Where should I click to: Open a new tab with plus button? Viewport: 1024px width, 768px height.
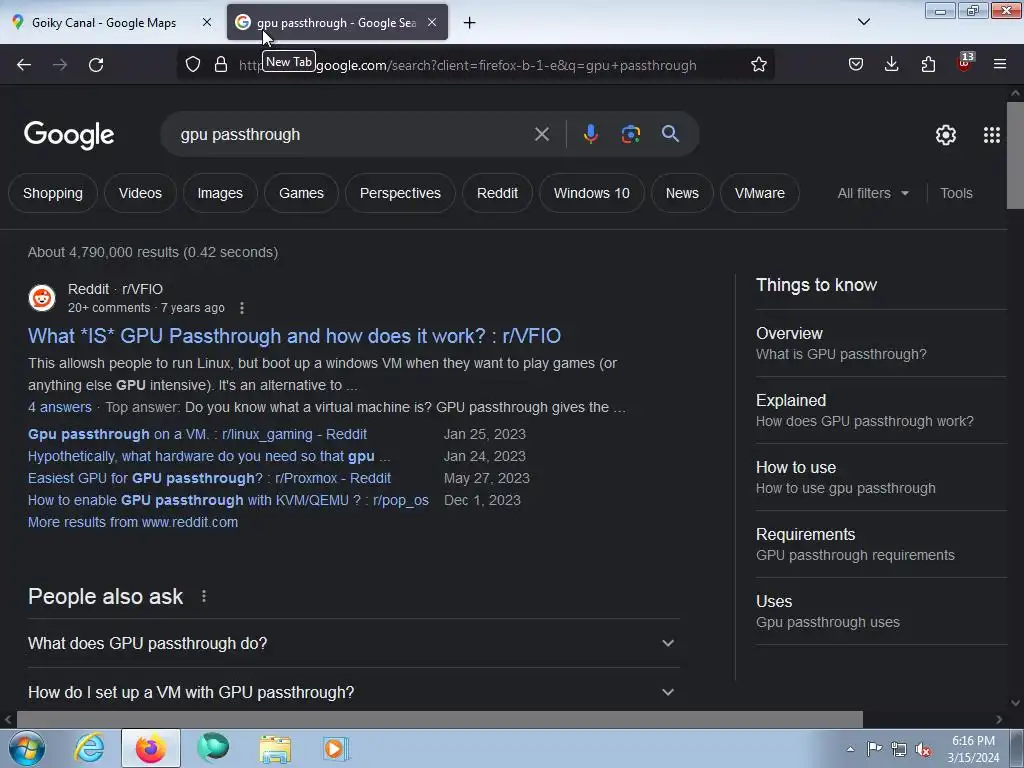pos(470,23)
